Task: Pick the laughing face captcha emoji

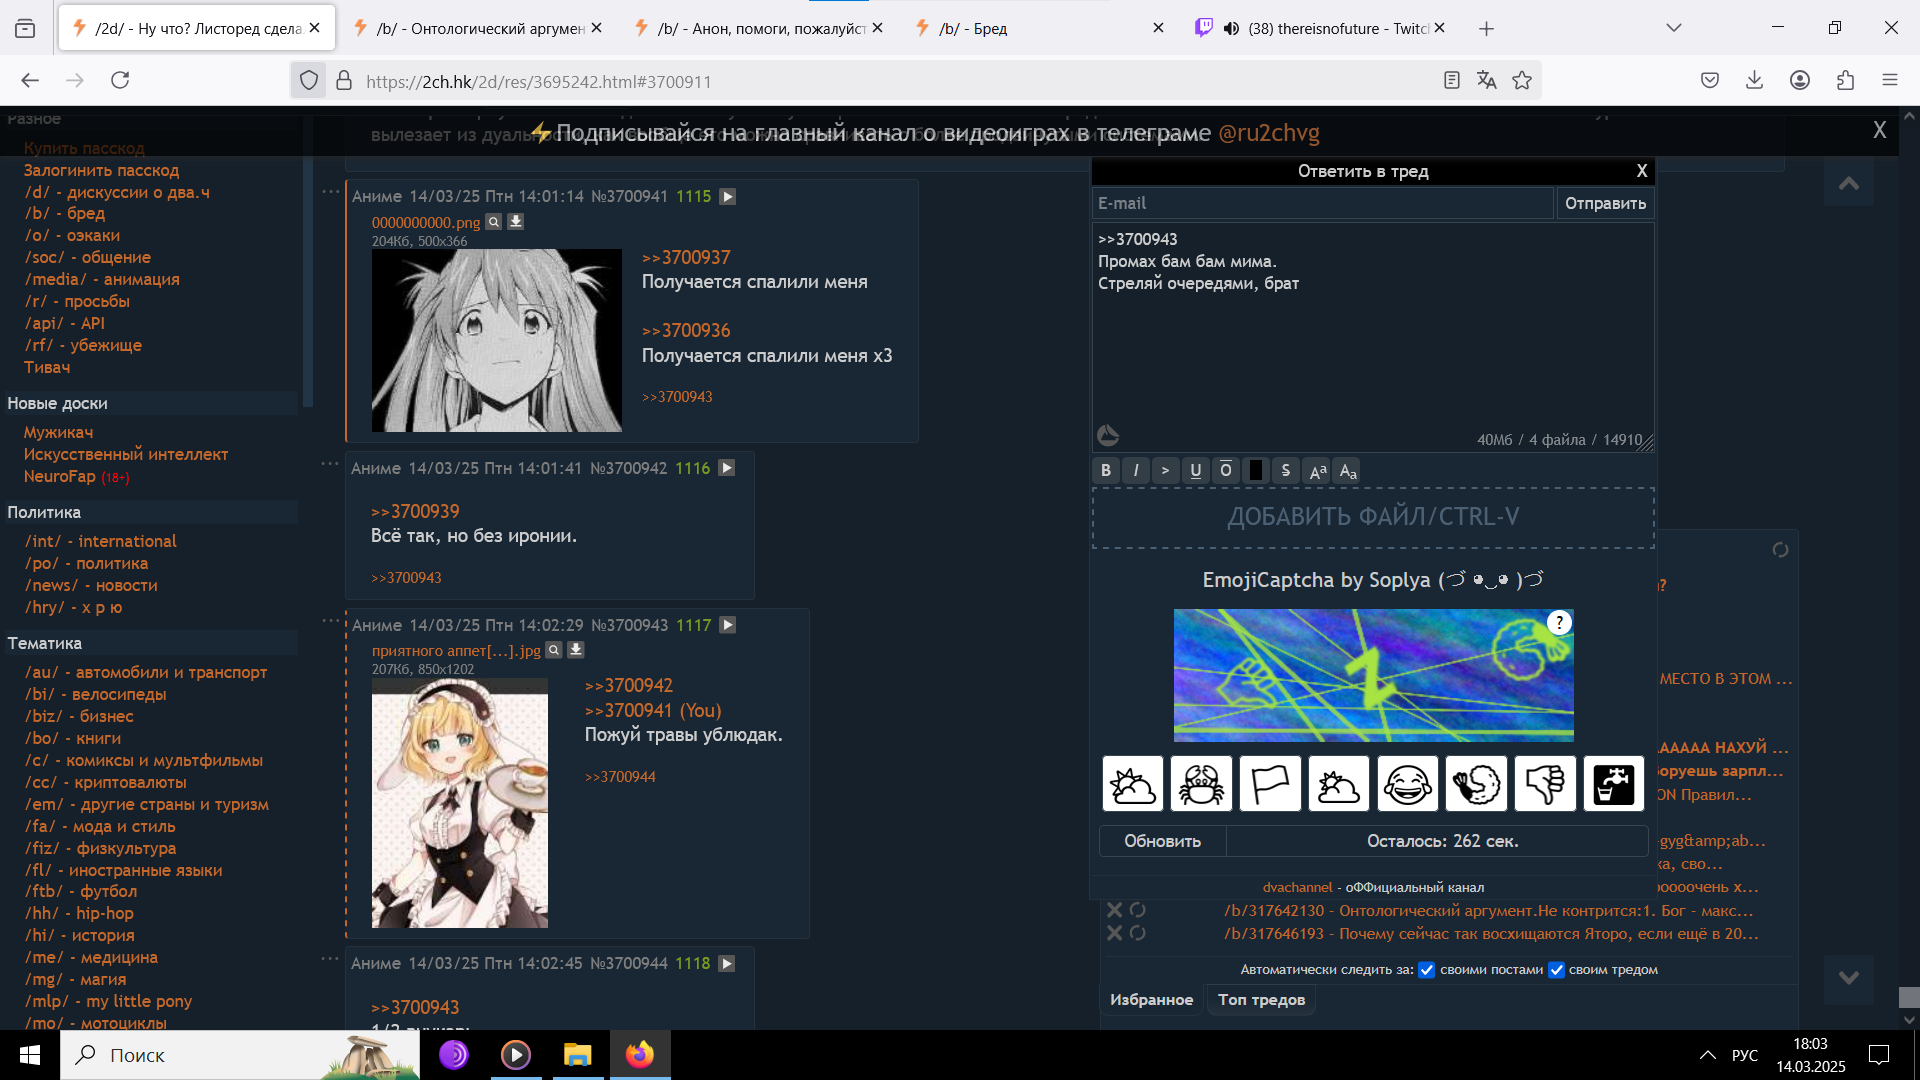Action: coord(1407,784)
